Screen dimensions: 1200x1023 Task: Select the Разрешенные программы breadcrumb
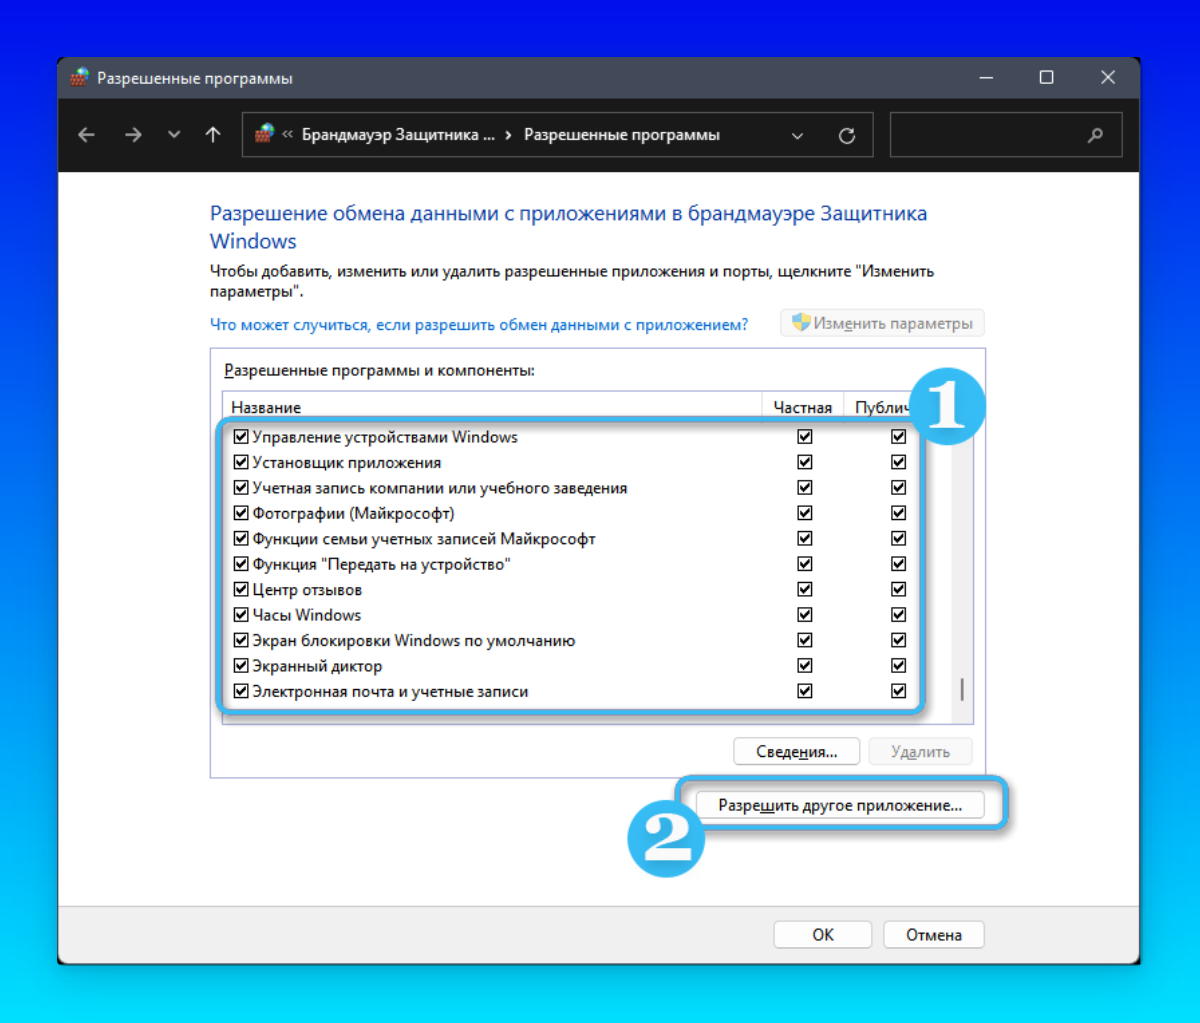622,135
